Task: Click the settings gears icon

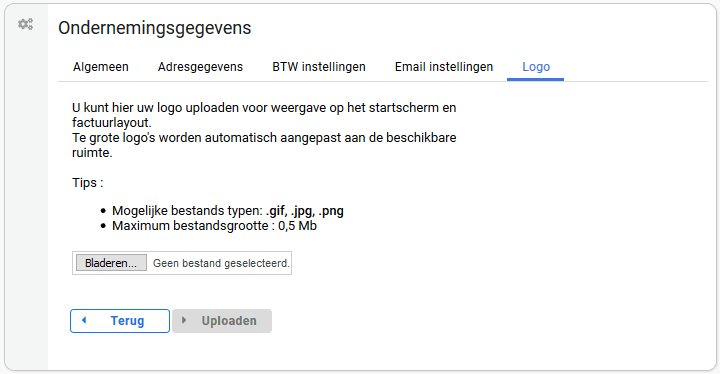Action: [x=25, y=24]
